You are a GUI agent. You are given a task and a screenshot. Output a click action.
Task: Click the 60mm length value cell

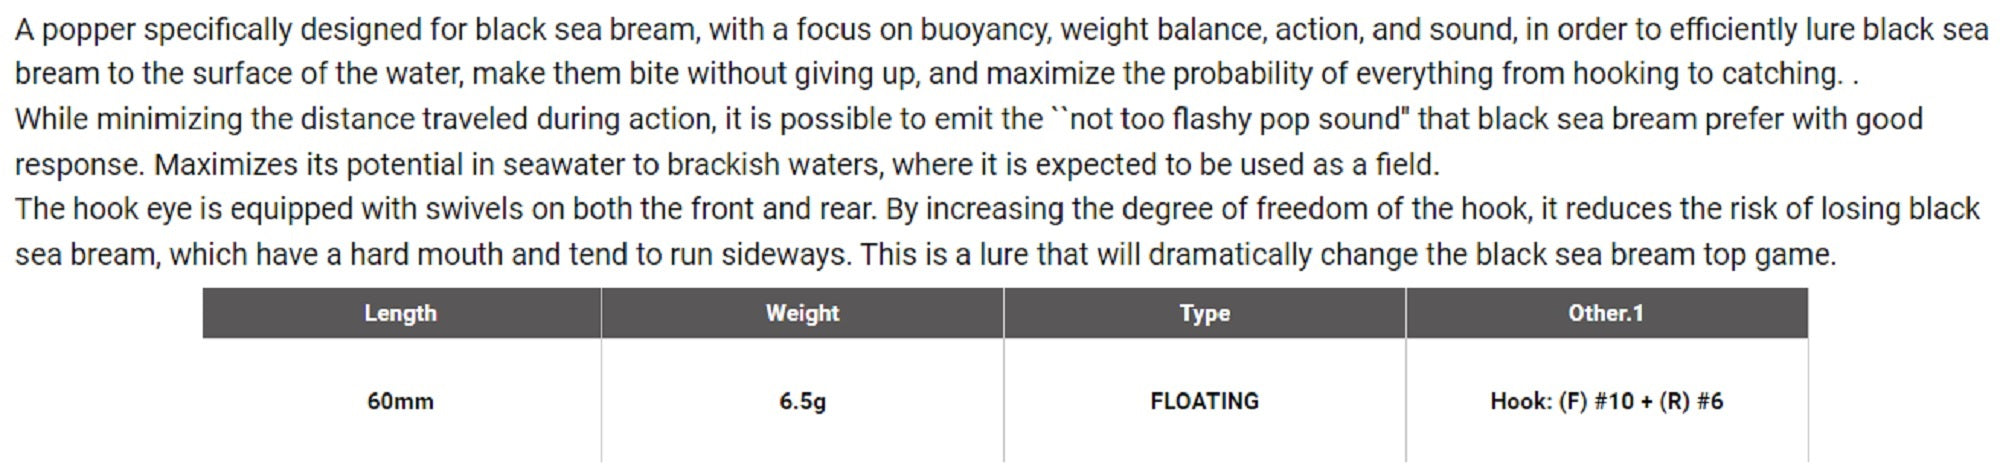[x=400, y=401]
